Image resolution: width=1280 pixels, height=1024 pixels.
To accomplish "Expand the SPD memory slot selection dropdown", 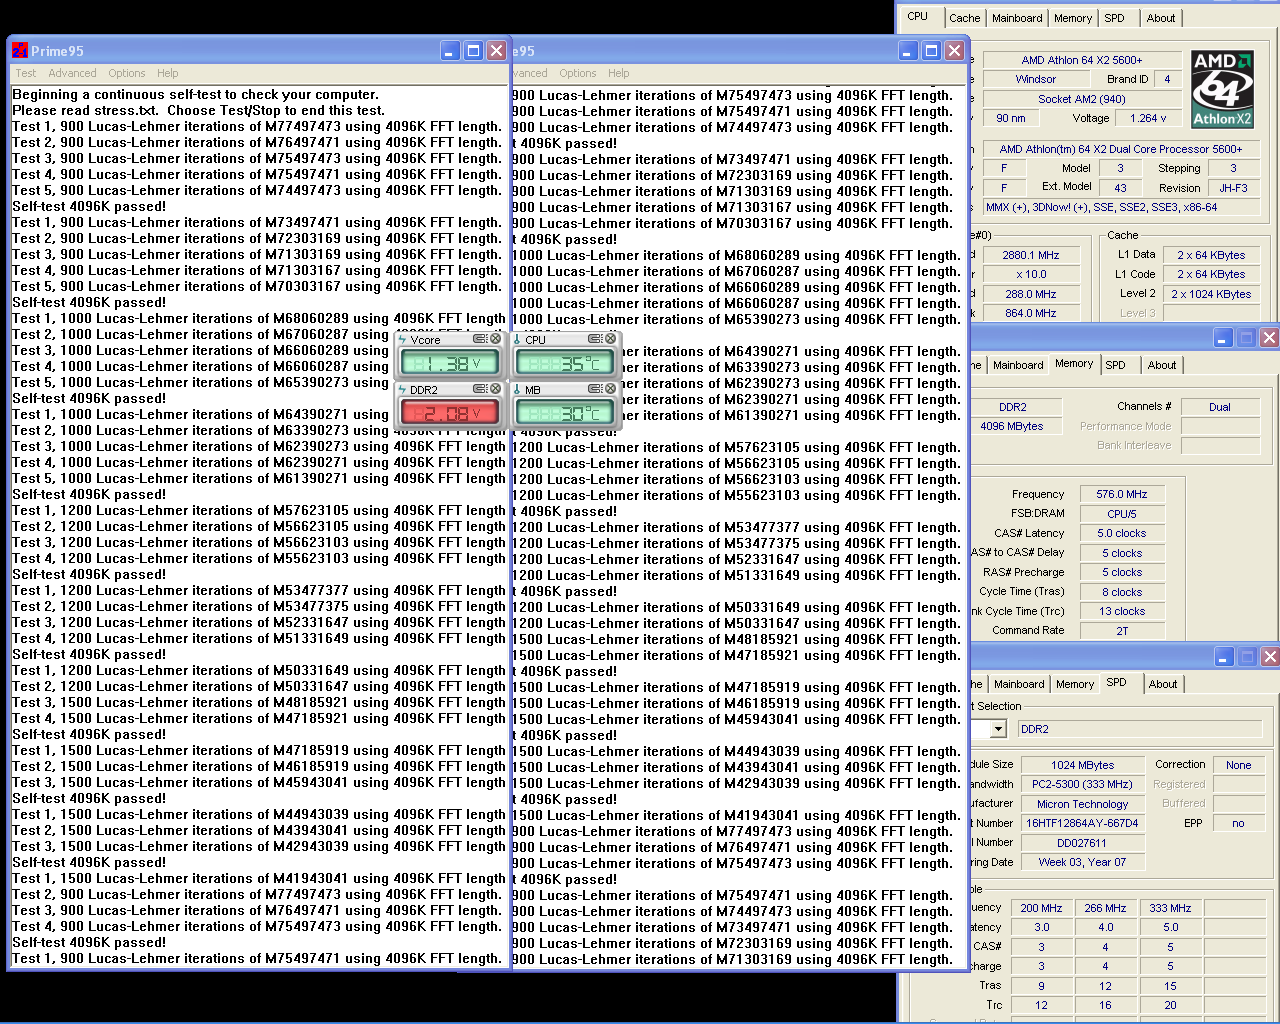I will [x=997, y=729].
